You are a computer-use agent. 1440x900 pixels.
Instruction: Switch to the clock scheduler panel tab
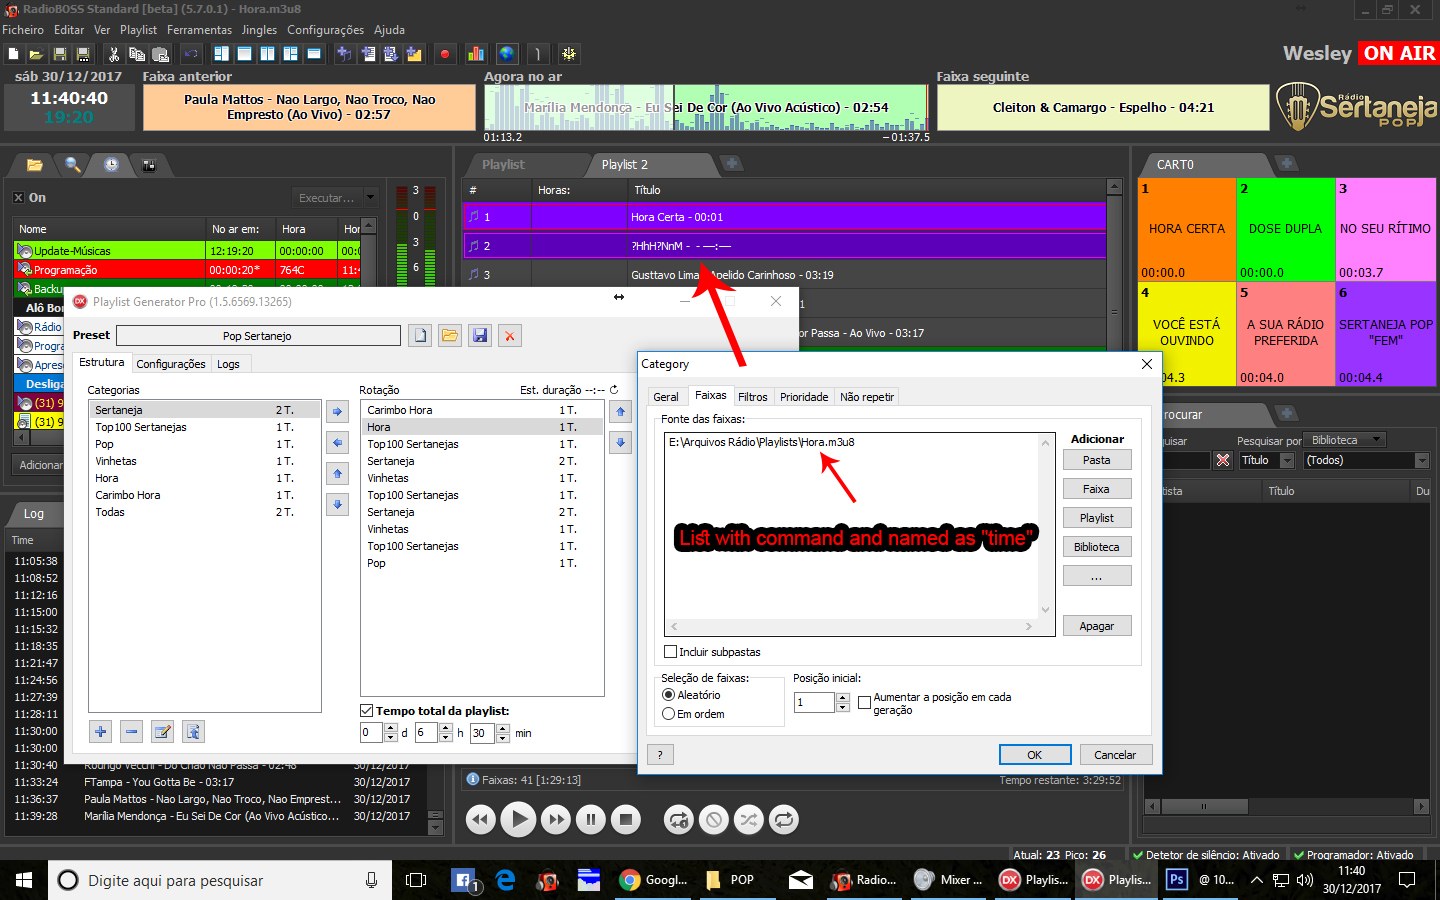(x=111, y=165)
